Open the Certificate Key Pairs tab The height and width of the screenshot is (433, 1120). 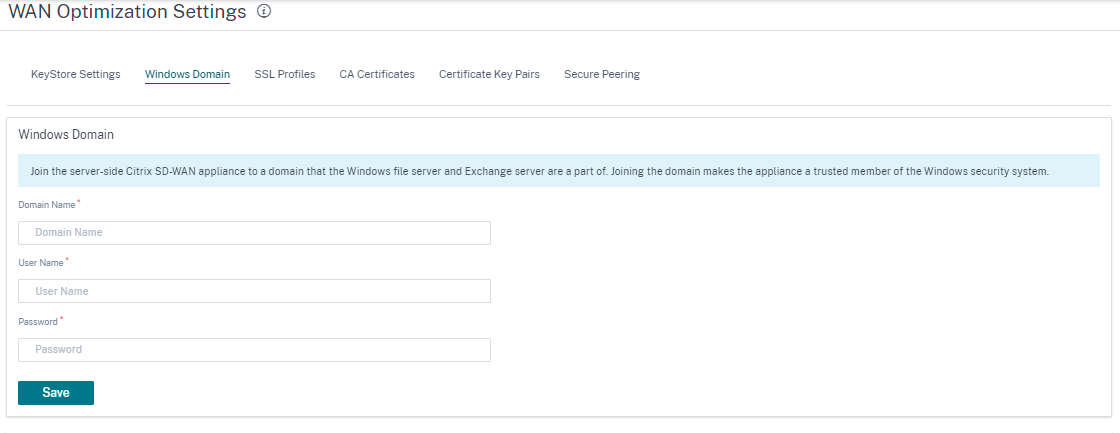[489, 74]
